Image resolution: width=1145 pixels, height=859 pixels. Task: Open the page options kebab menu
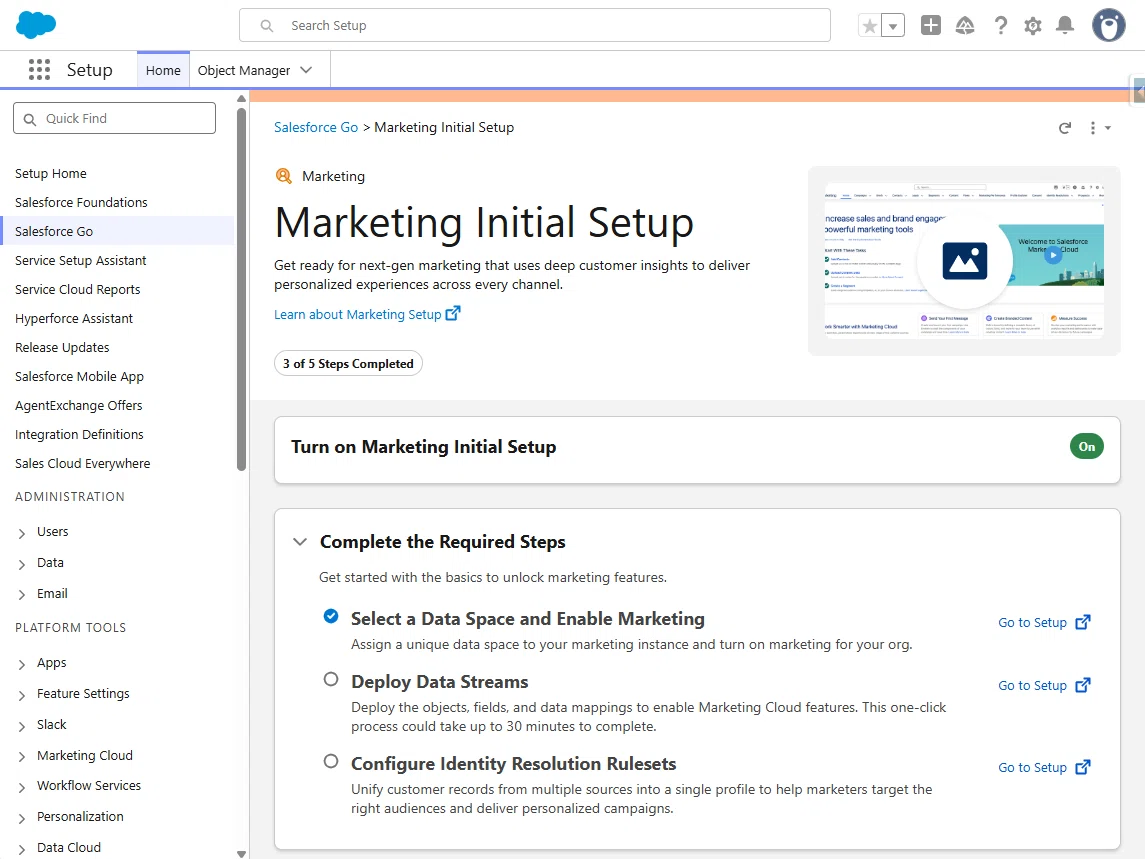[x=1099, y=128]
